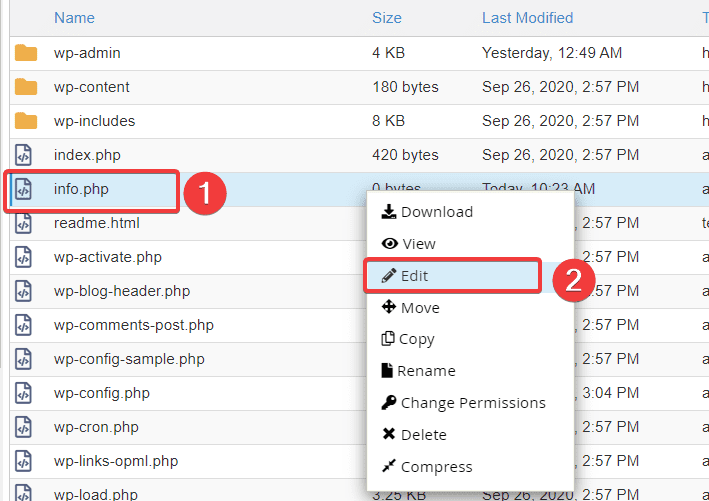Click the wp-admin folder icon
709x501 pixels.
(x=26, y=53)
